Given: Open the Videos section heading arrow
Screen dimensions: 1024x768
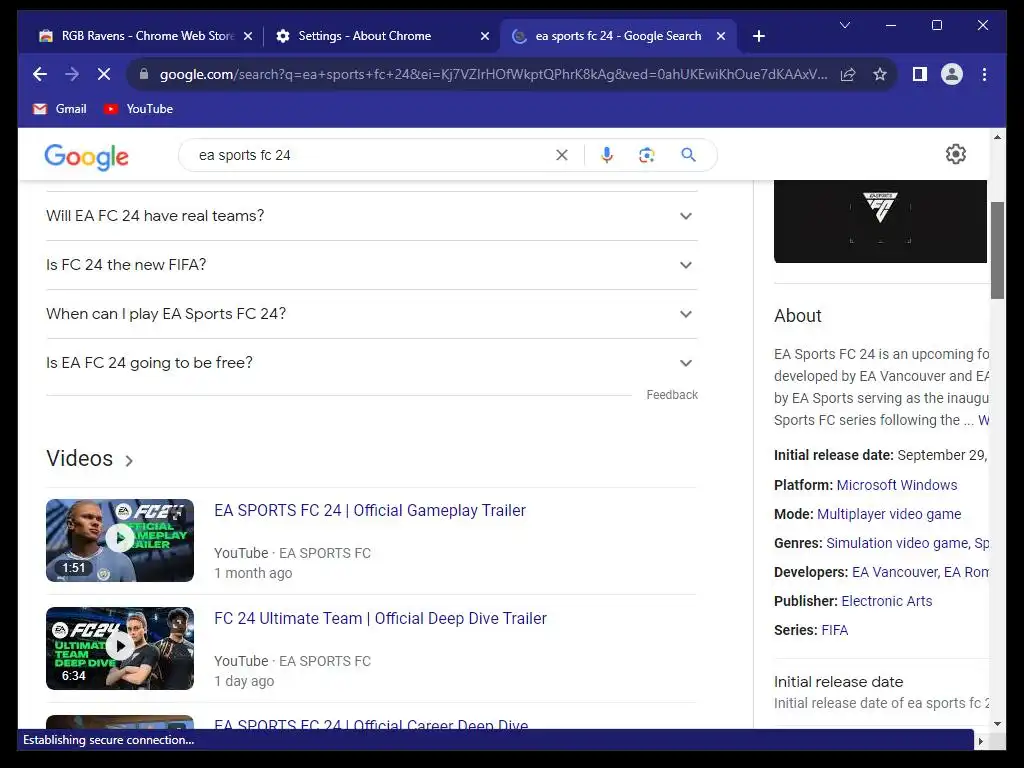Looking at the screenshot, I should click(129, 461).
